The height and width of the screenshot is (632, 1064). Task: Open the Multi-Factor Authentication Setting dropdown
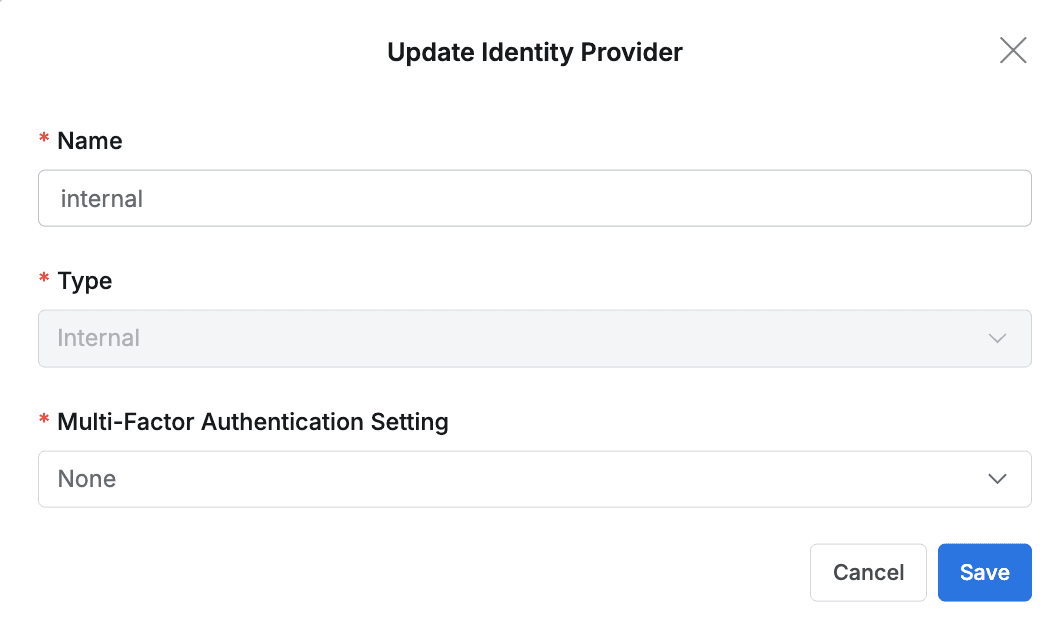(535, 479)
